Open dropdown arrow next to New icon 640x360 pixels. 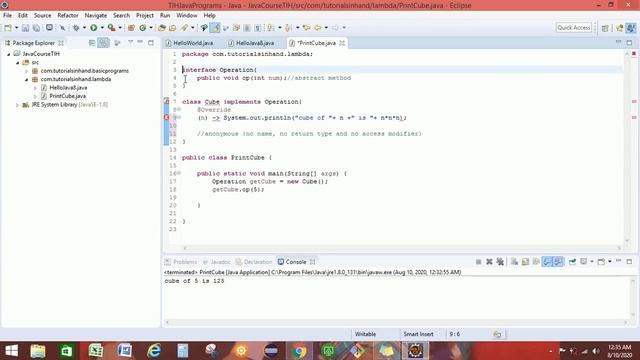[x=16, y=28]
